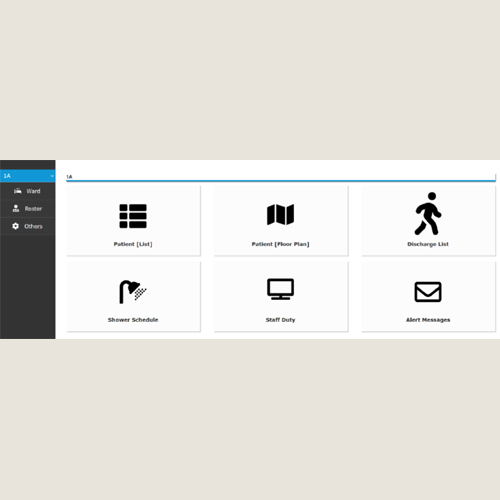Open the Patient [List] grid icon
Viewport: 500px width, 500px height.
click(x=133, y=216)
